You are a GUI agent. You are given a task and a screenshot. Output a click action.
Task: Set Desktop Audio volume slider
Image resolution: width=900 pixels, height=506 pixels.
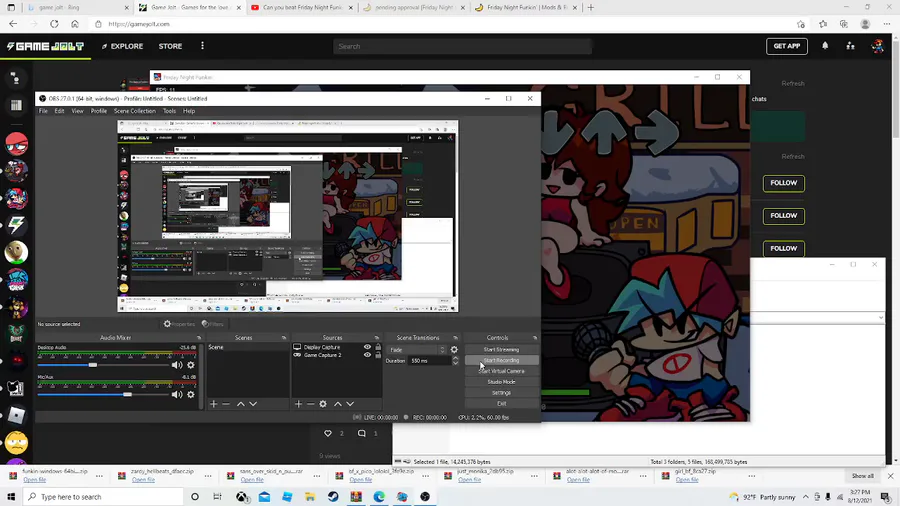(x=103, y=365)
